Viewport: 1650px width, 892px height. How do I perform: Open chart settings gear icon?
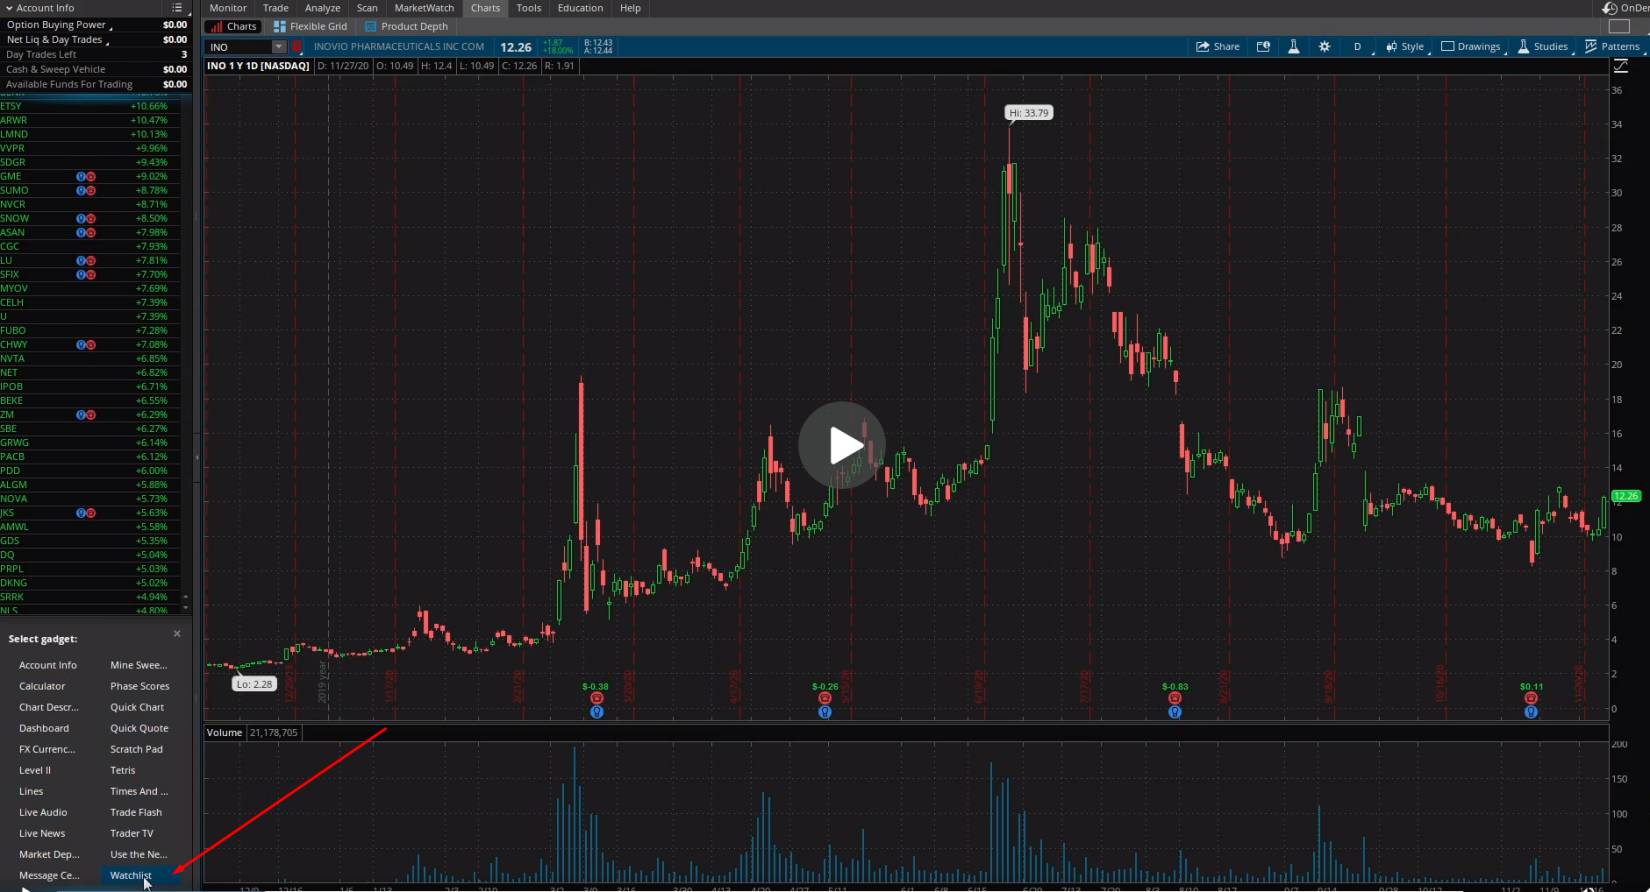1324,47
